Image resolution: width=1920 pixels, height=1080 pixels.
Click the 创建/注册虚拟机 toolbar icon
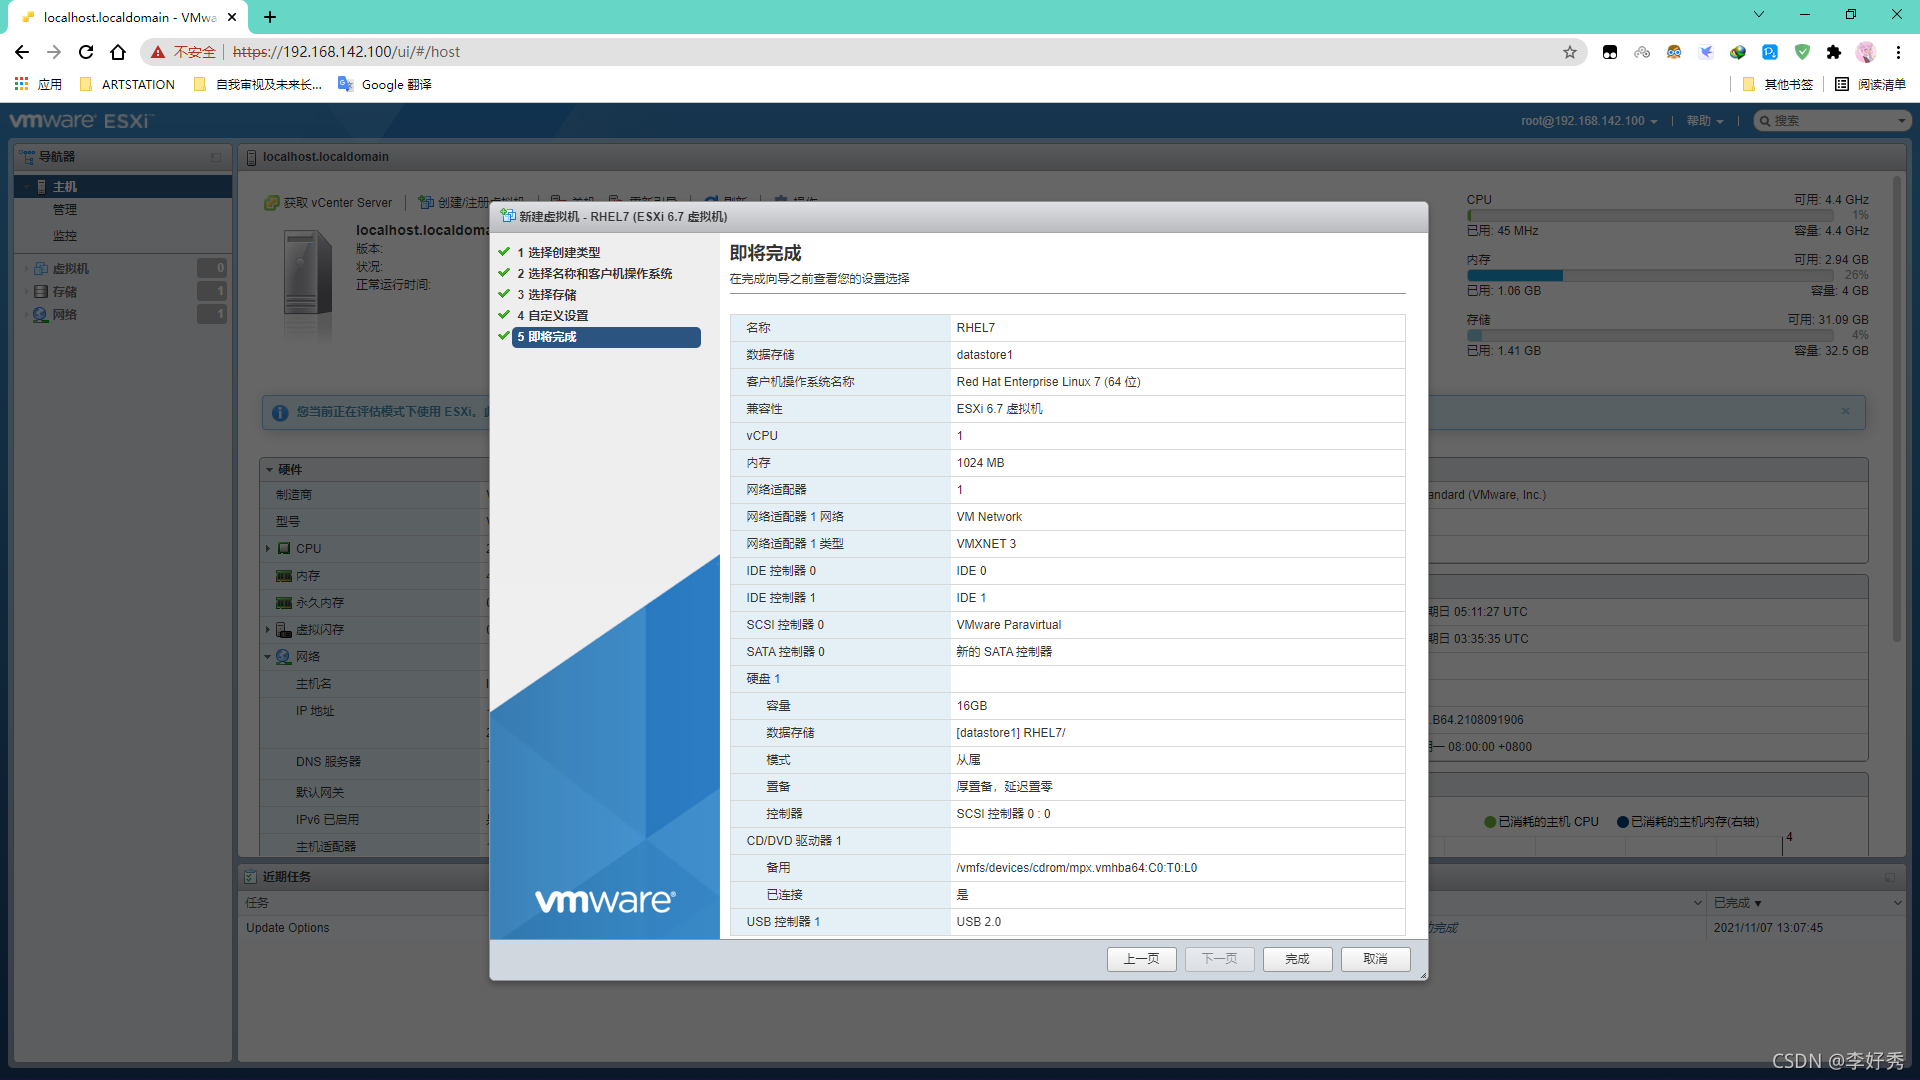(426, 203)
